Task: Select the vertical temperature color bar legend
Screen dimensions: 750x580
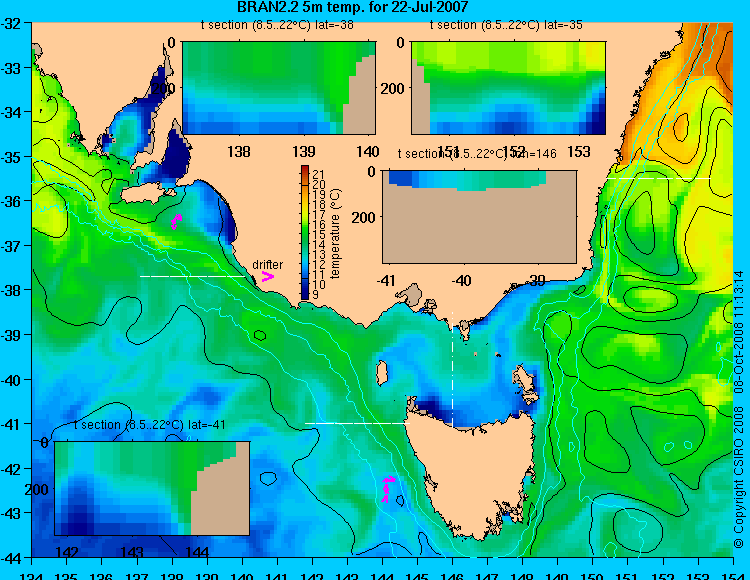Action: [x=305, y=232]
